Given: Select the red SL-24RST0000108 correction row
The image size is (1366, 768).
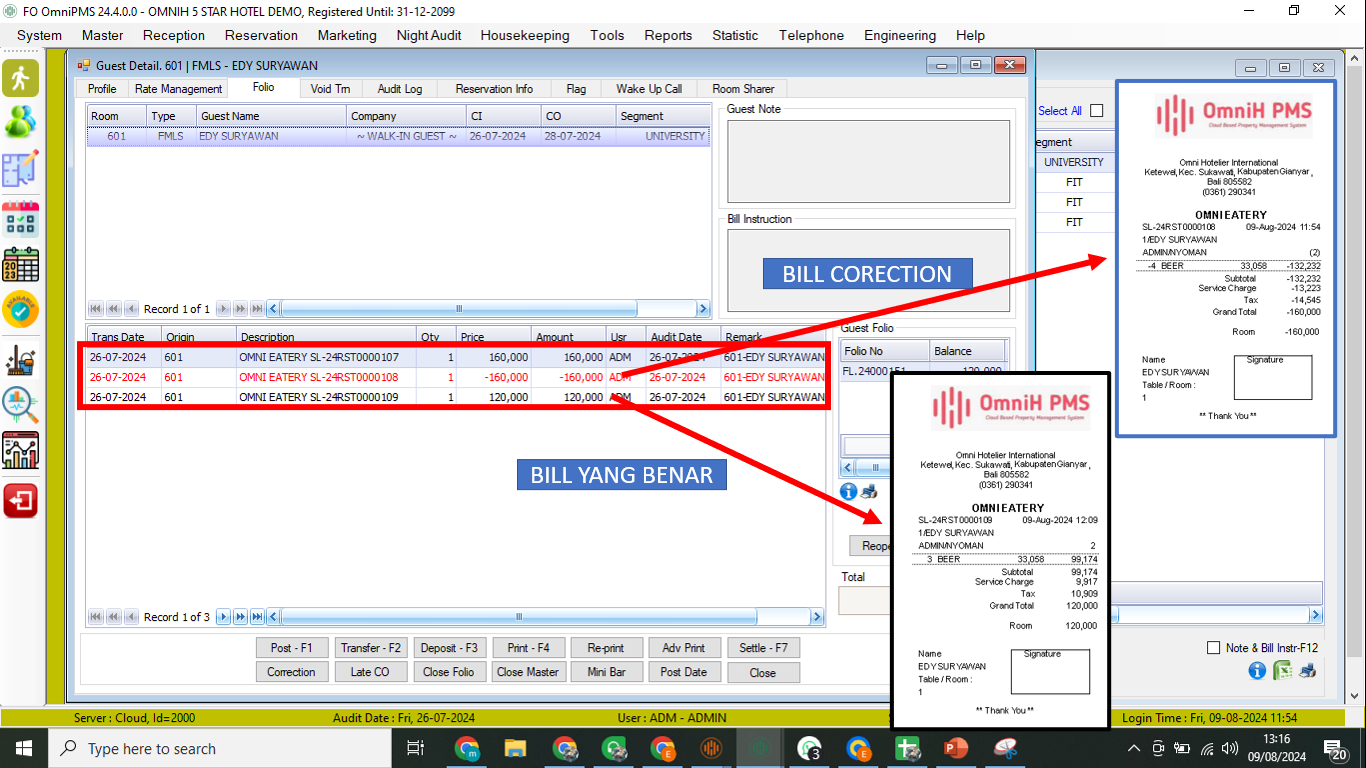Looking at the screenshot, I should tap(456, 377).
